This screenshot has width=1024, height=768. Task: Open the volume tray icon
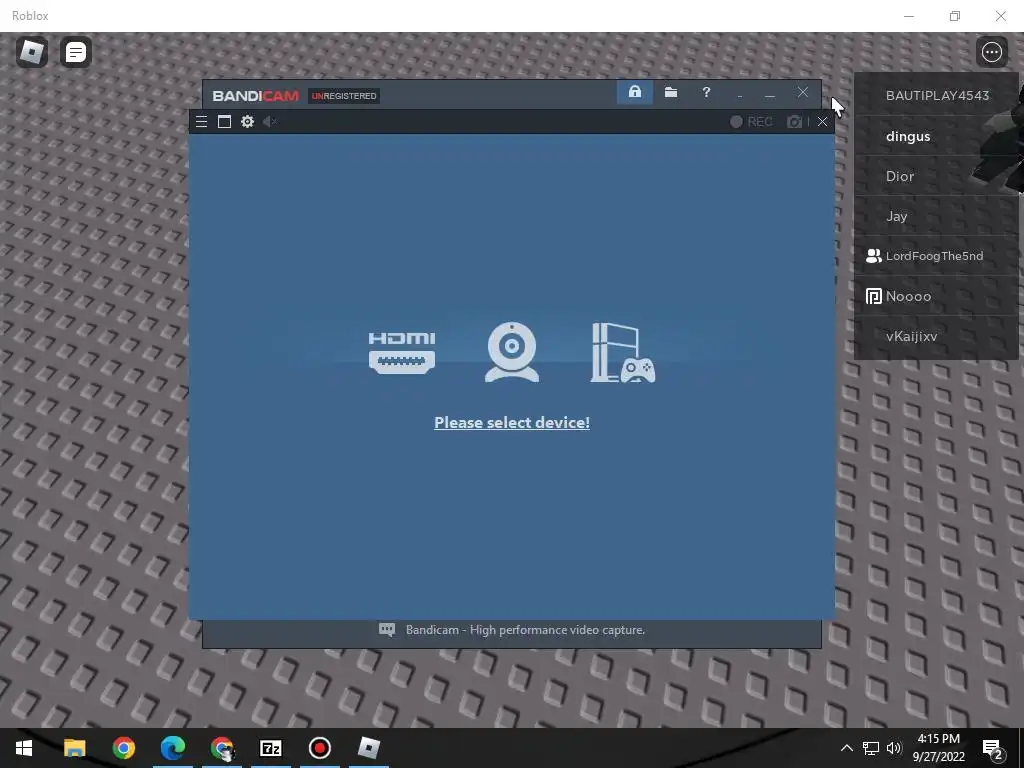point(894,748)
